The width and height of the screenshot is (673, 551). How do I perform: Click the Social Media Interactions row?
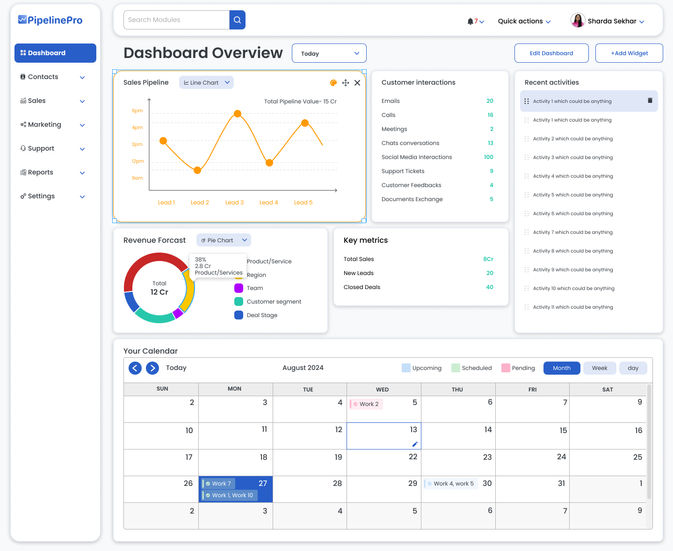[x=437, y=157]
